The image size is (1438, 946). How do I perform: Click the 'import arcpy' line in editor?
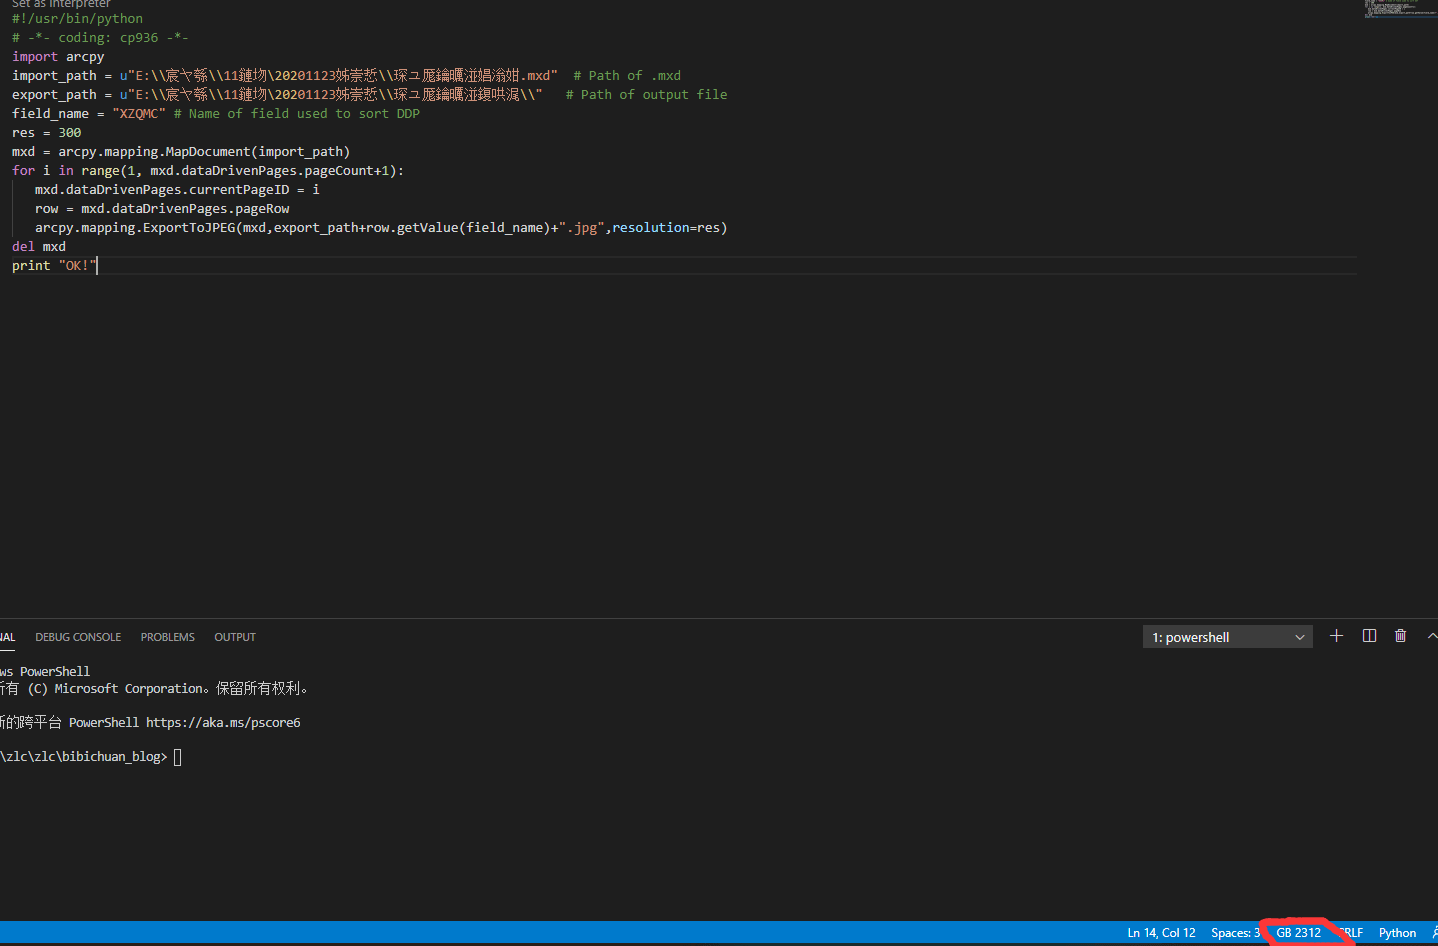(x=58, y=57)
